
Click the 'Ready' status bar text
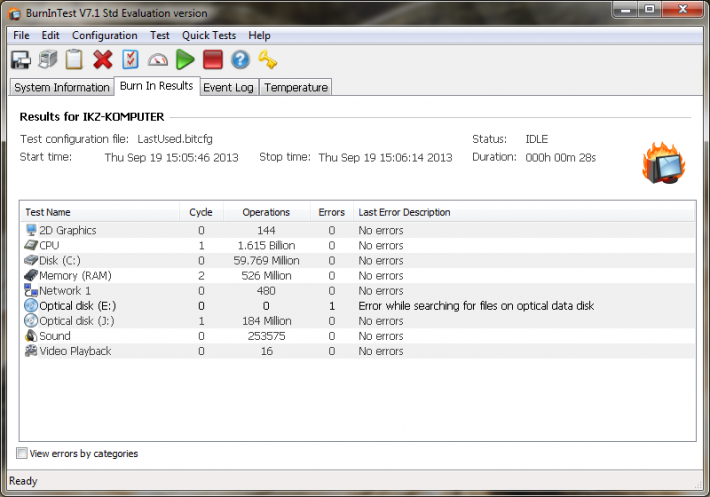(x=23, y=481)
